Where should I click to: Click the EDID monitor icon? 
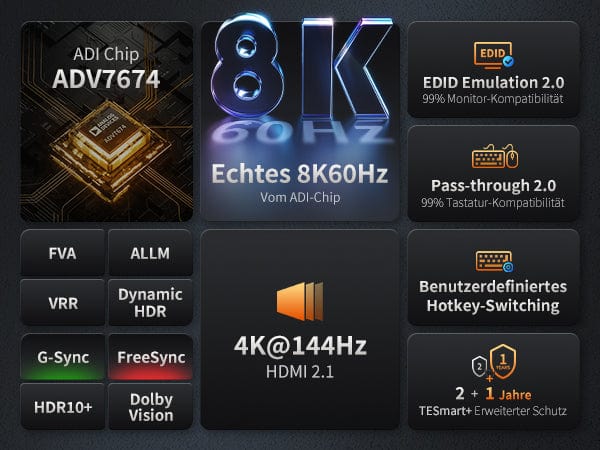click(494, 55)
